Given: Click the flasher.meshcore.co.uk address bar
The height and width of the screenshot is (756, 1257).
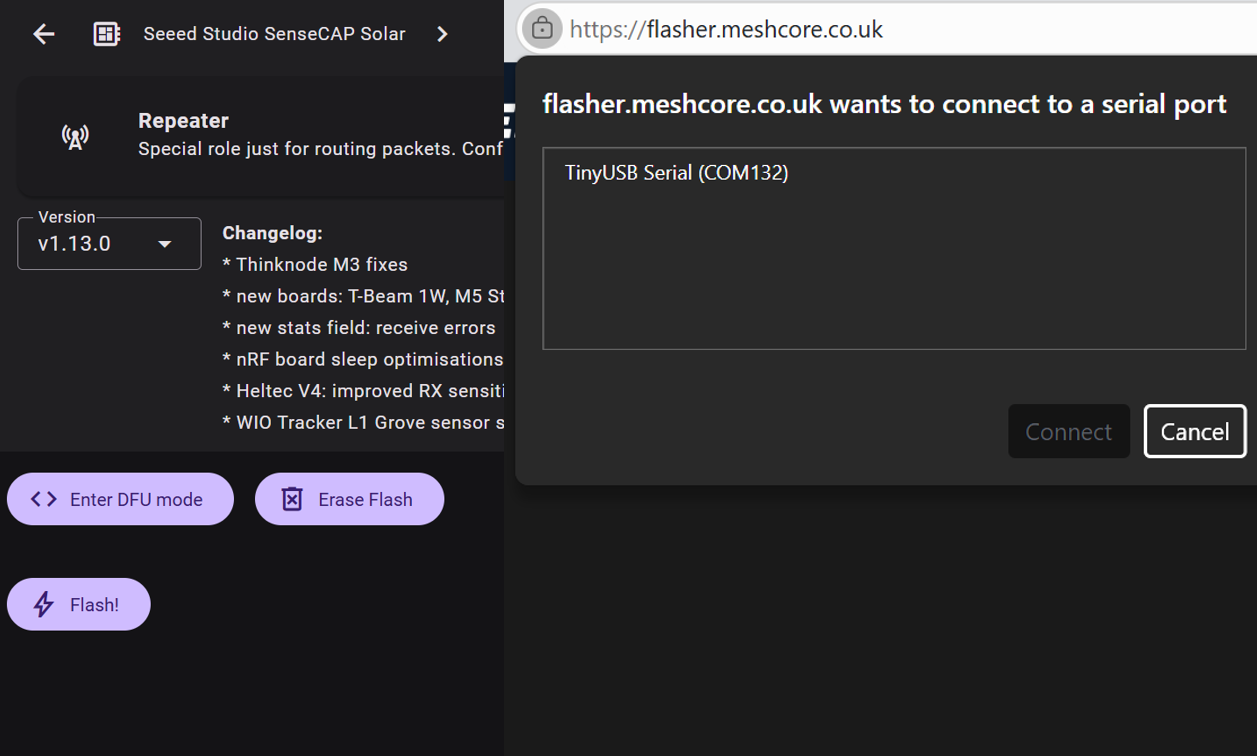Looking at the screenshot, I should tap(800, 29).
